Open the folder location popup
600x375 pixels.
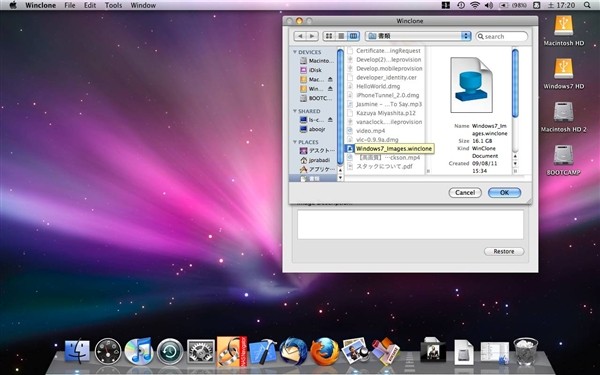pyautogui.click(x=418, y=36)
